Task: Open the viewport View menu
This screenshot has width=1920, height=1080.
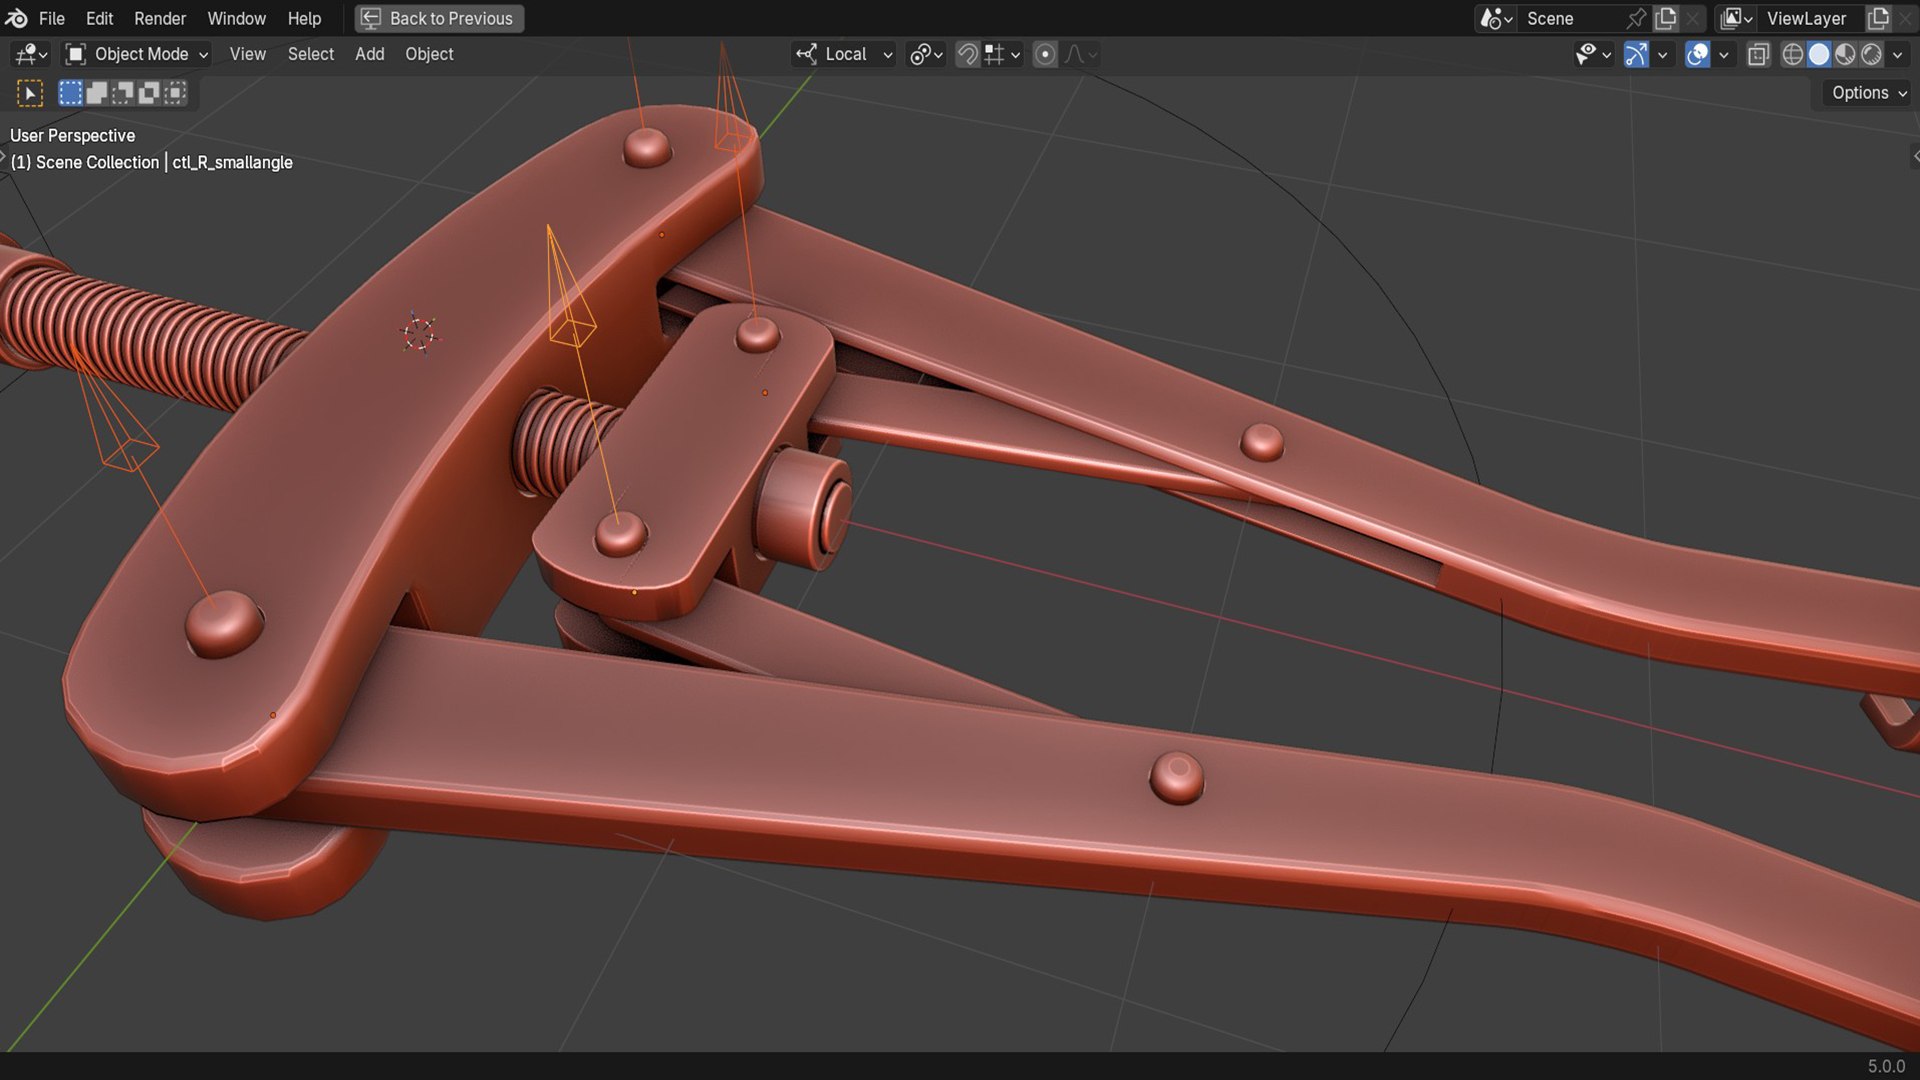Action: coord(247,54)
